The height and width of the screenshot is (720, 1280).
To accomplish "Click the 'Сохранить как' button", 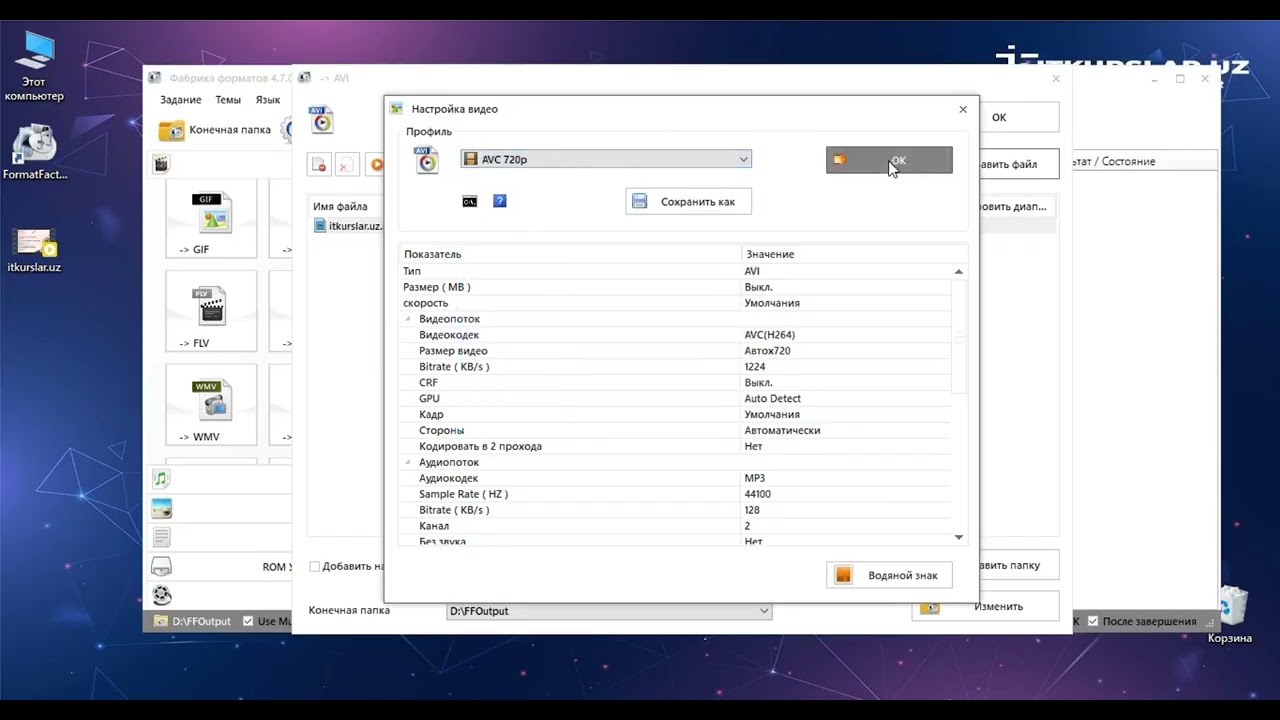I will [688, 202].
